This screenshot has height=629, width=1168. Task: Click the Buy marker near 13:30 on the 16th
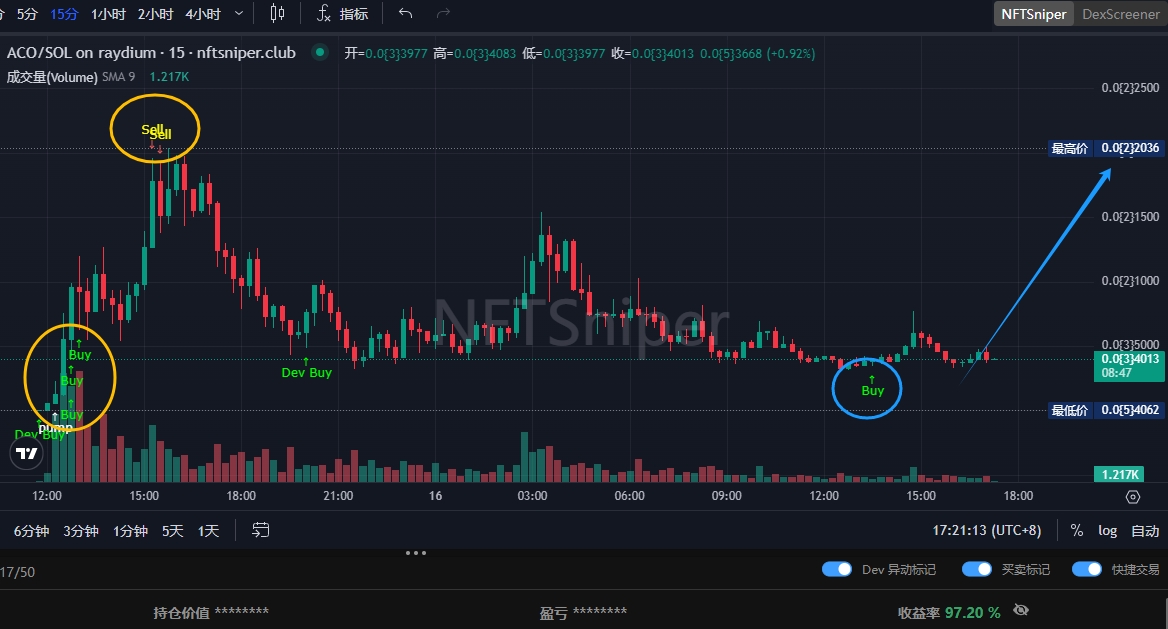point(872,390)
